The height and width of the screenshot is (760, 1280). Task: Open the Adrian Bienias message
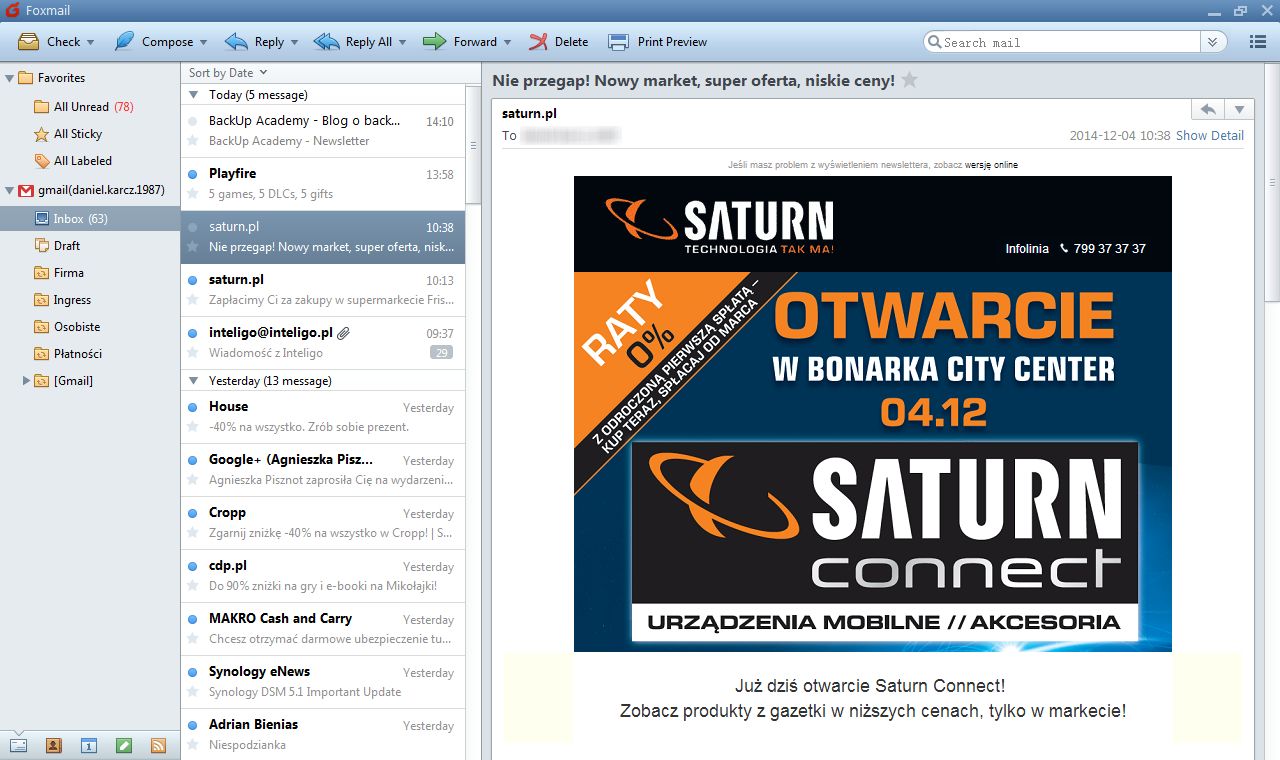click(x=323, y=734)
